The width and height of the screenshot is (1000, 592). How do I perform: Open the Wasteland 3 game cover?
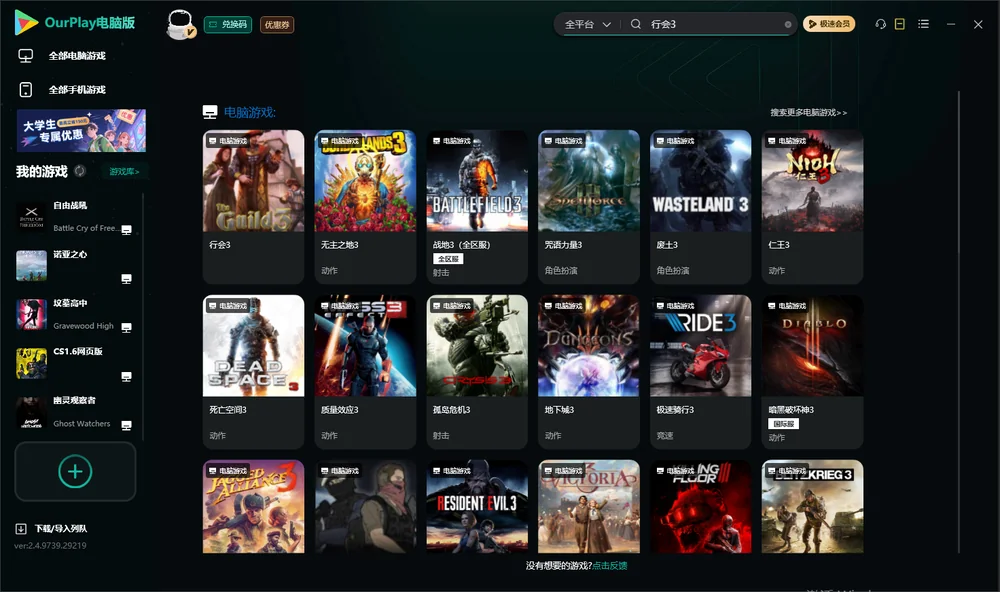click(700, 181)
